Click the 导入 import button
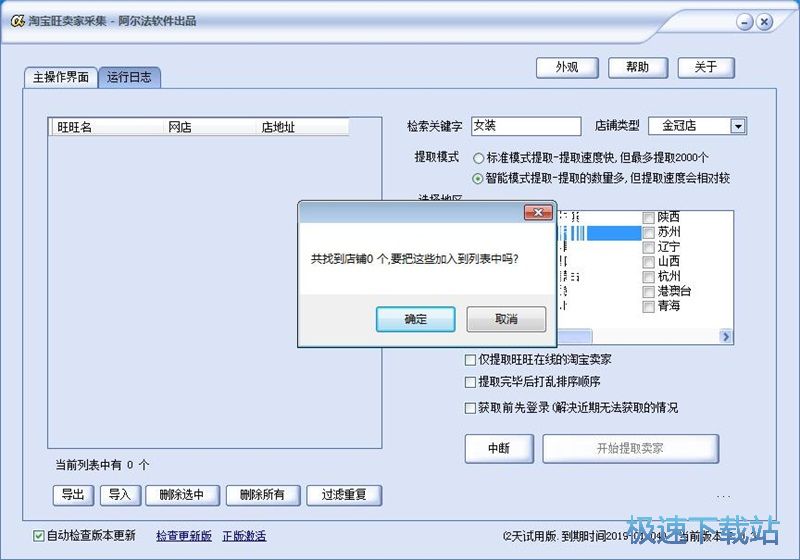The height and width of the screenshot is (560, 800). click(120, 495)
